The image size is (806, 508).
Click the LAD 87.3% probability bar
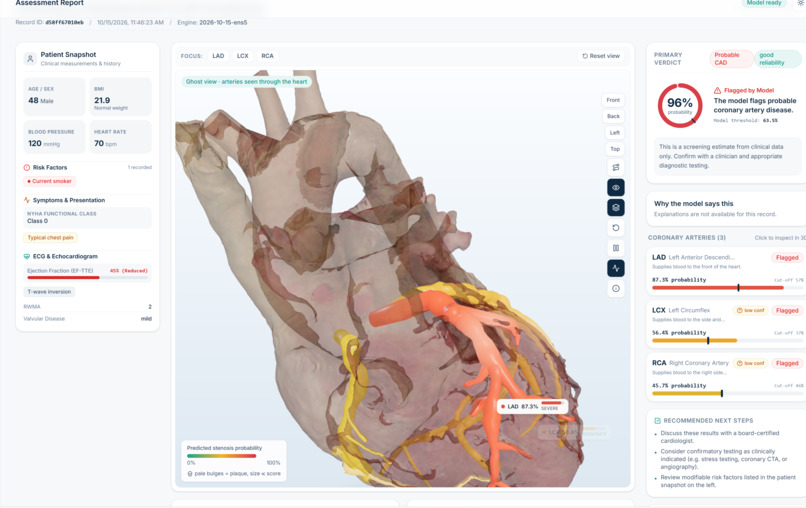727,288
